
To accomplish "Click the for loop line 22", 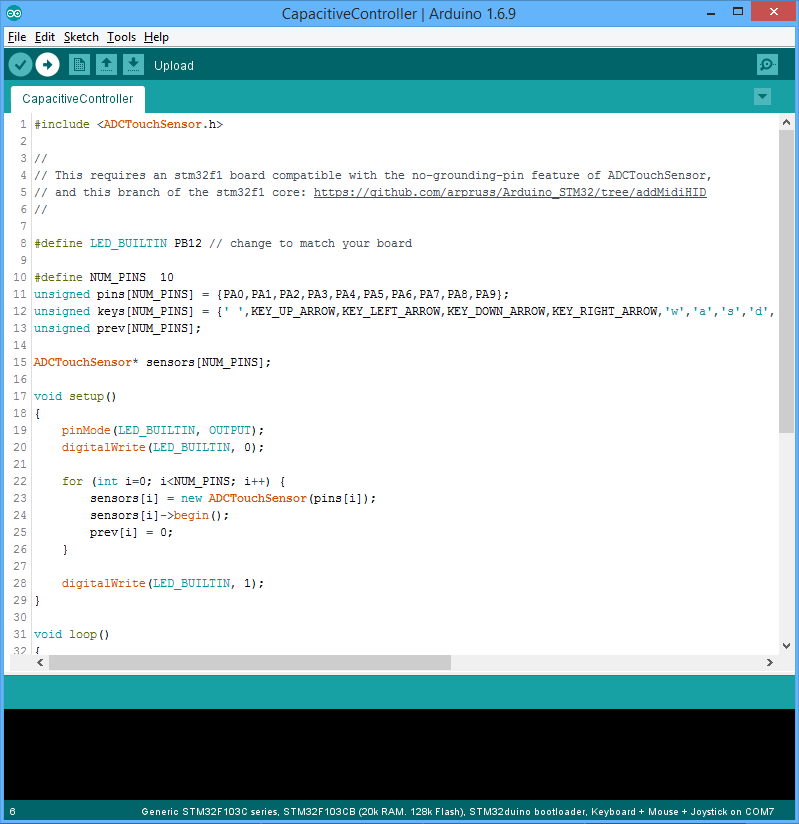I will pyautogui.click(x=173, y=481).
